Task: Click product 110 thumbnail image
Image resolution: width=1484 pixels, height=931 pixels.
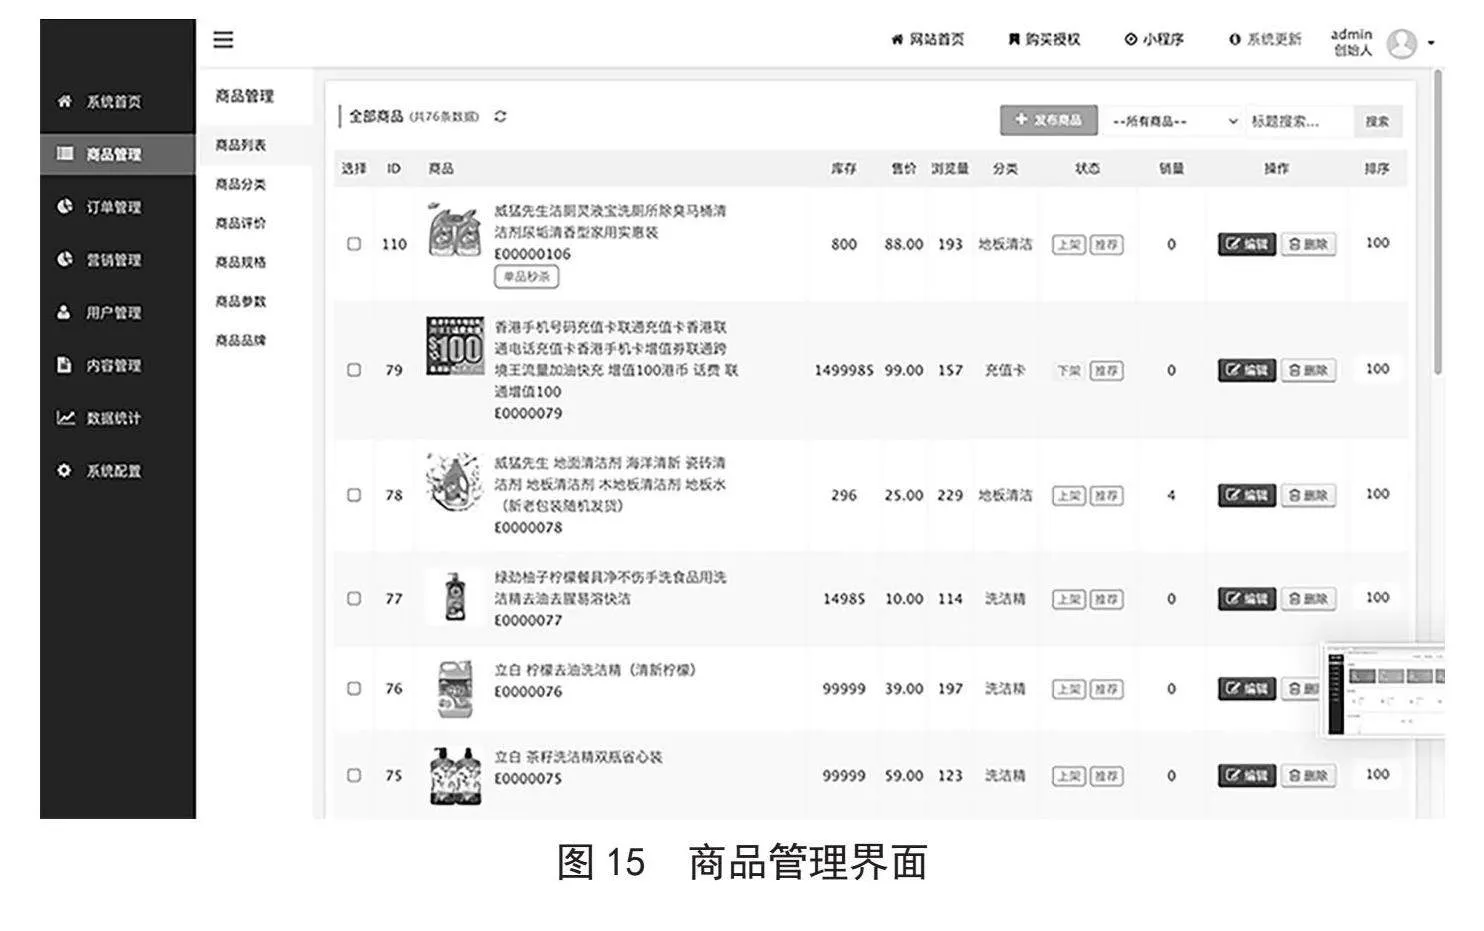Action: click(455, 231)
